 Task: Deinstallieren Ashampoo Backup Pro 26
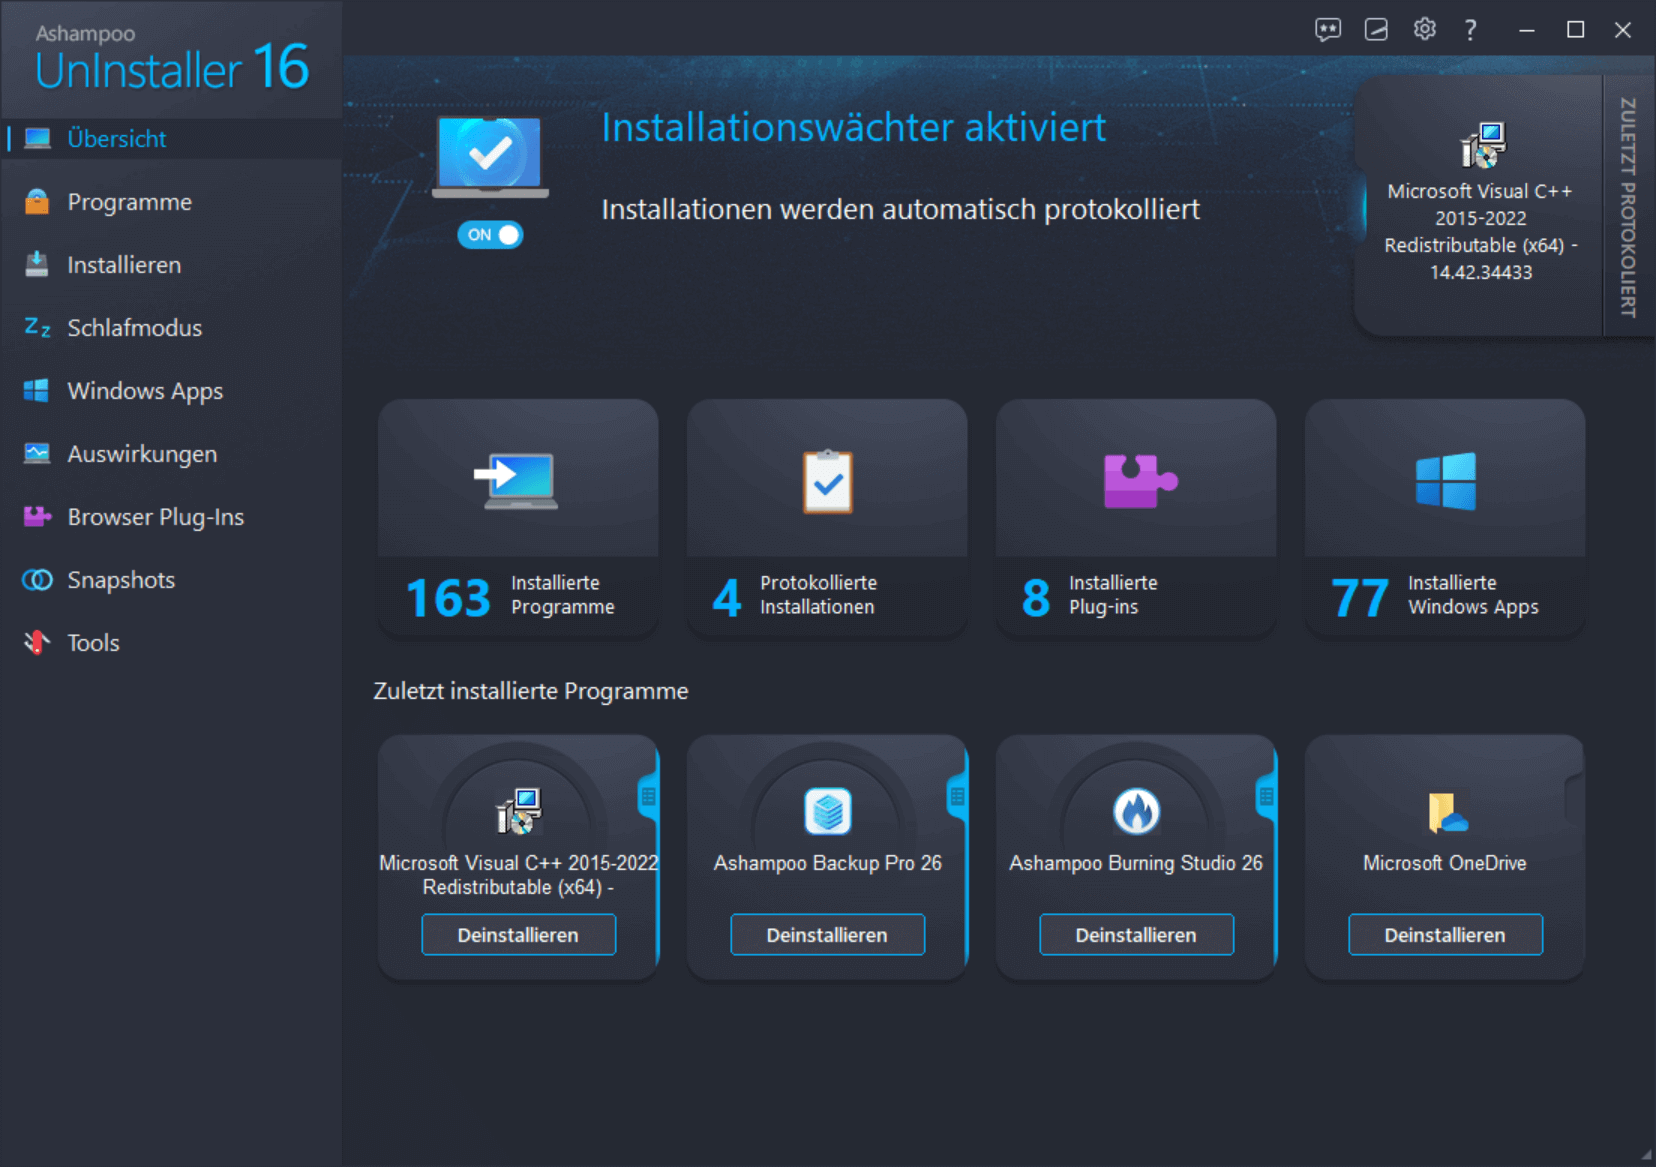click(827, 934)
